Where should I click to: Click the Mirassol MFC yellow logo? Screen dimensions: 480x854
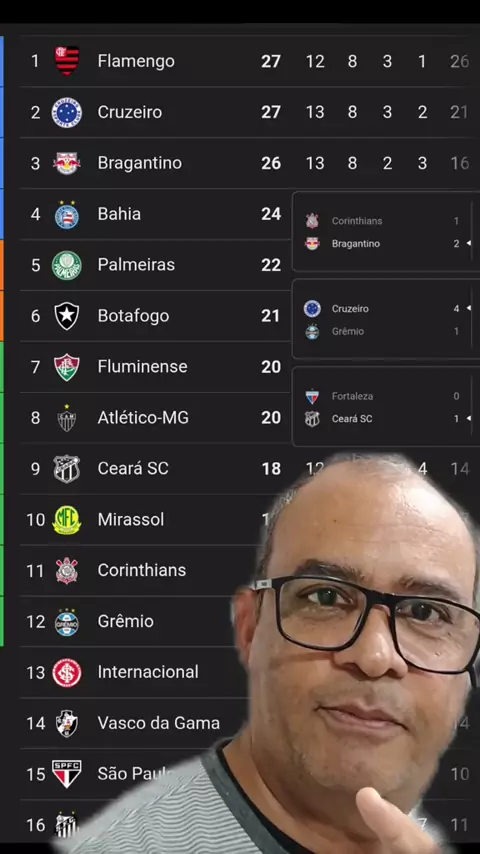point(67,520)
